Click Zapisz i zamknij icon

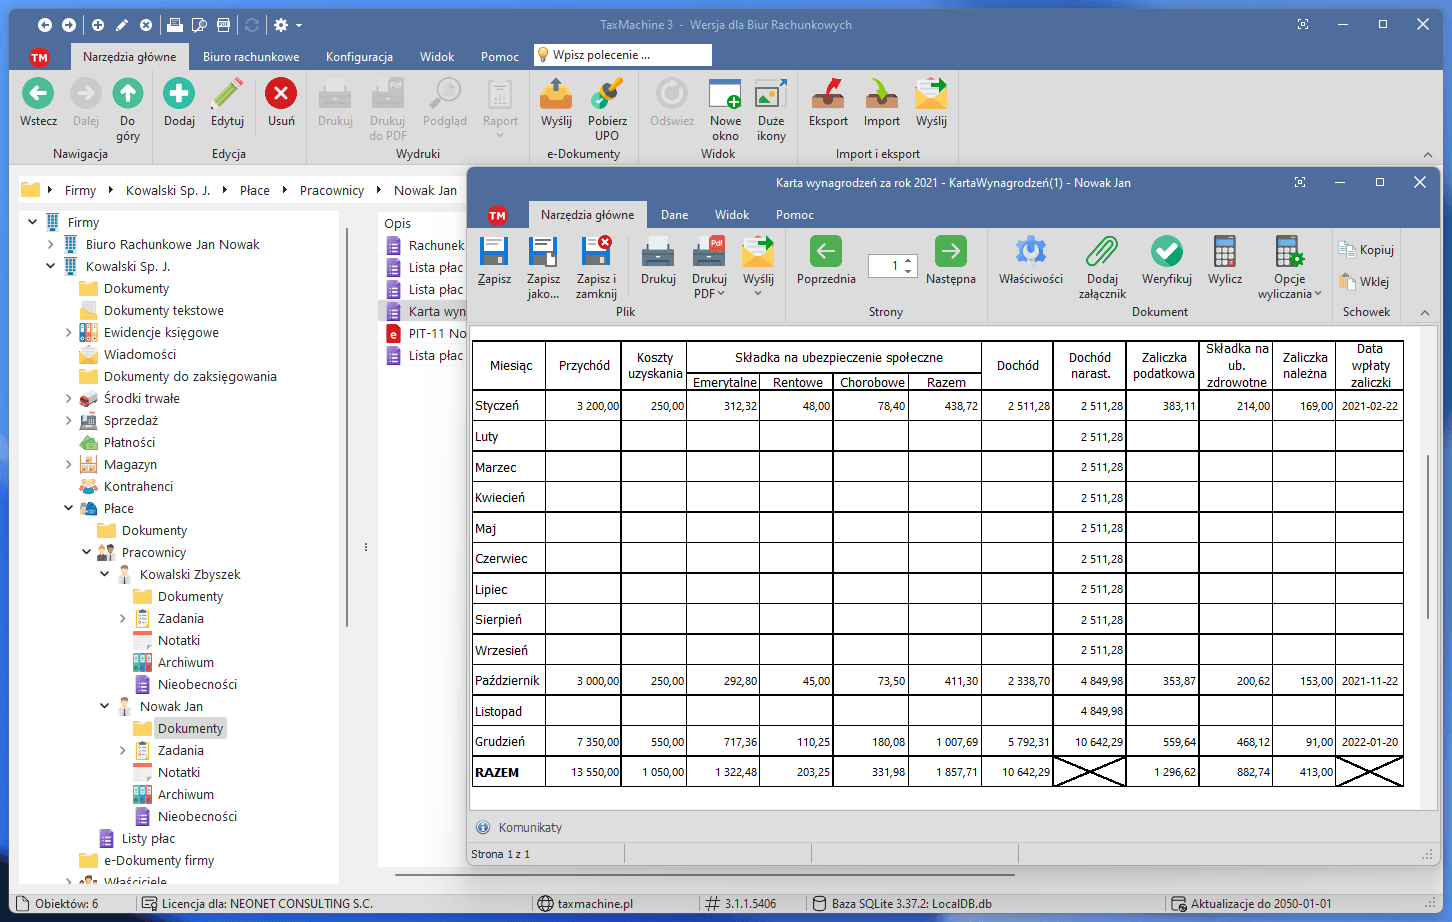(x=596, y=252)
